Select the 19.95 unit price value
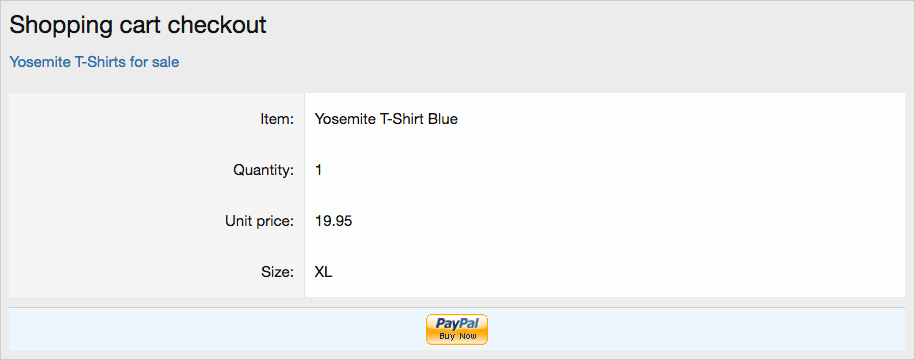 [333, 222]
